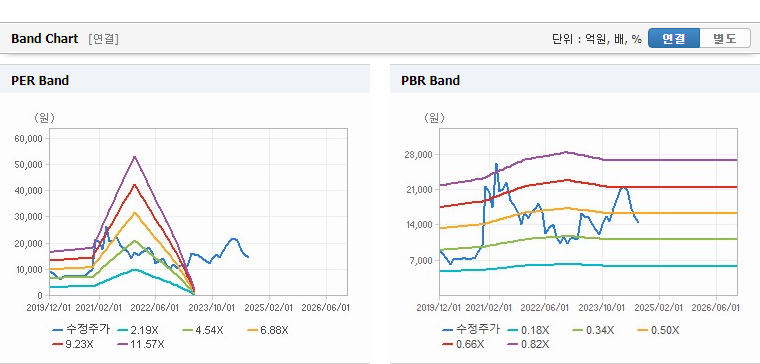Viewport: 760px width, 364px height.
Task: Click the 60,000 y-axis label in PER chart
Action: pyautogui.click(x=30, y=138)
